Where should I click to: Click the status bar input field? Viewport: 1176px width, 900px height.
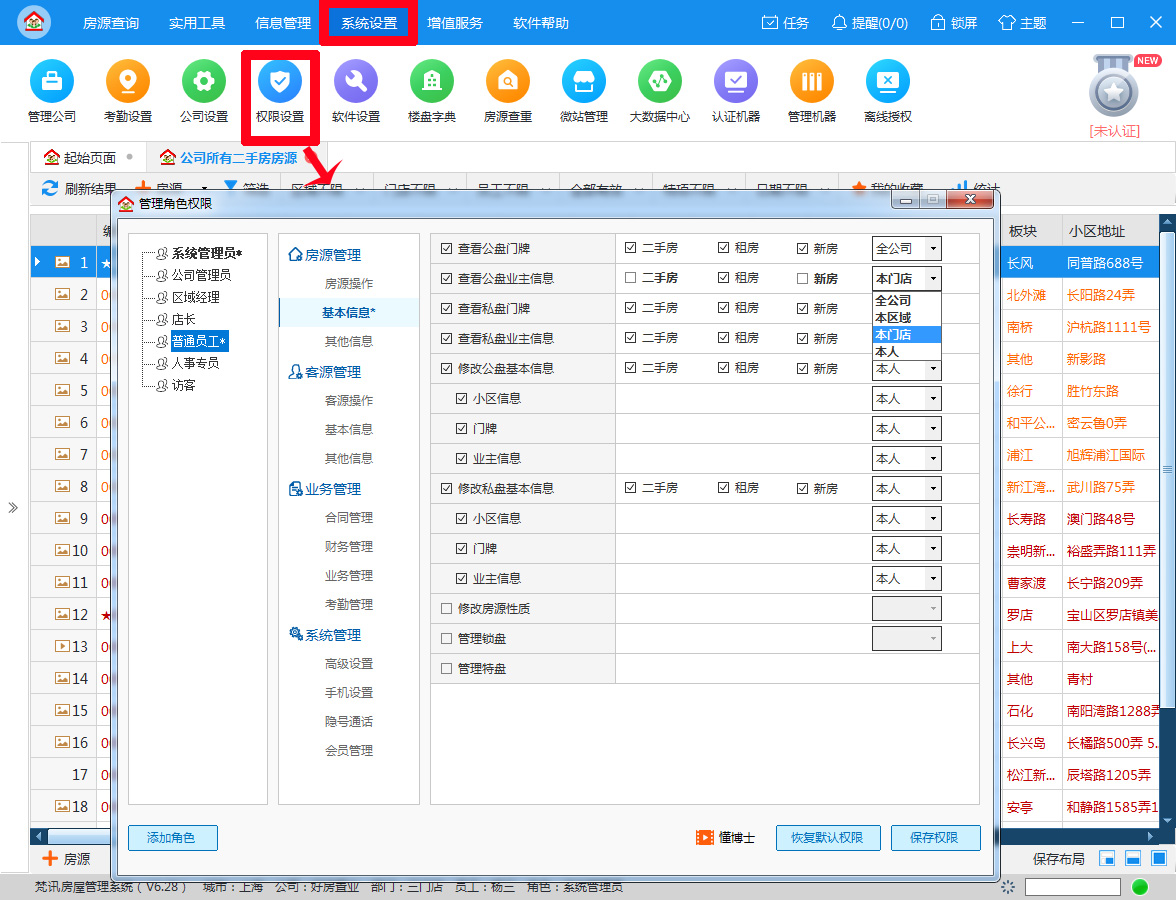tap(1072, 887)
